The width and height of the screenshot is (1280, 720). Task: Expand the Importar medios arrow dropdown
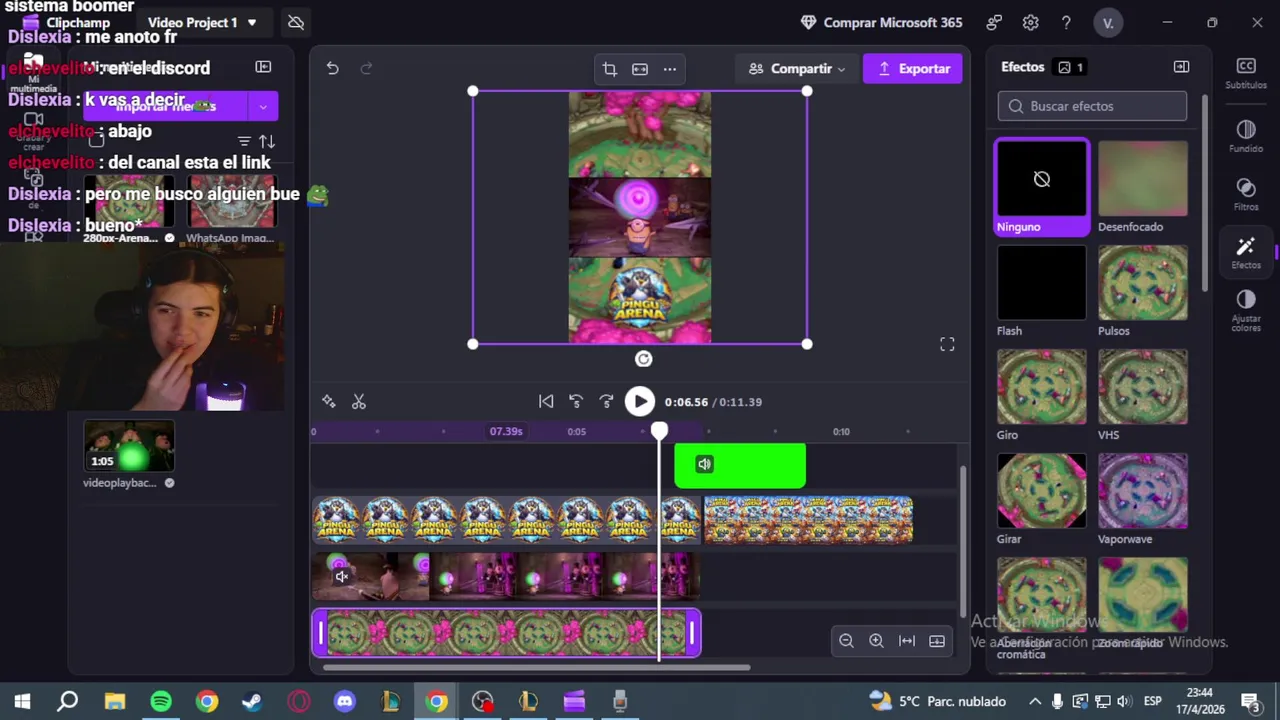(x=263, y=106)
